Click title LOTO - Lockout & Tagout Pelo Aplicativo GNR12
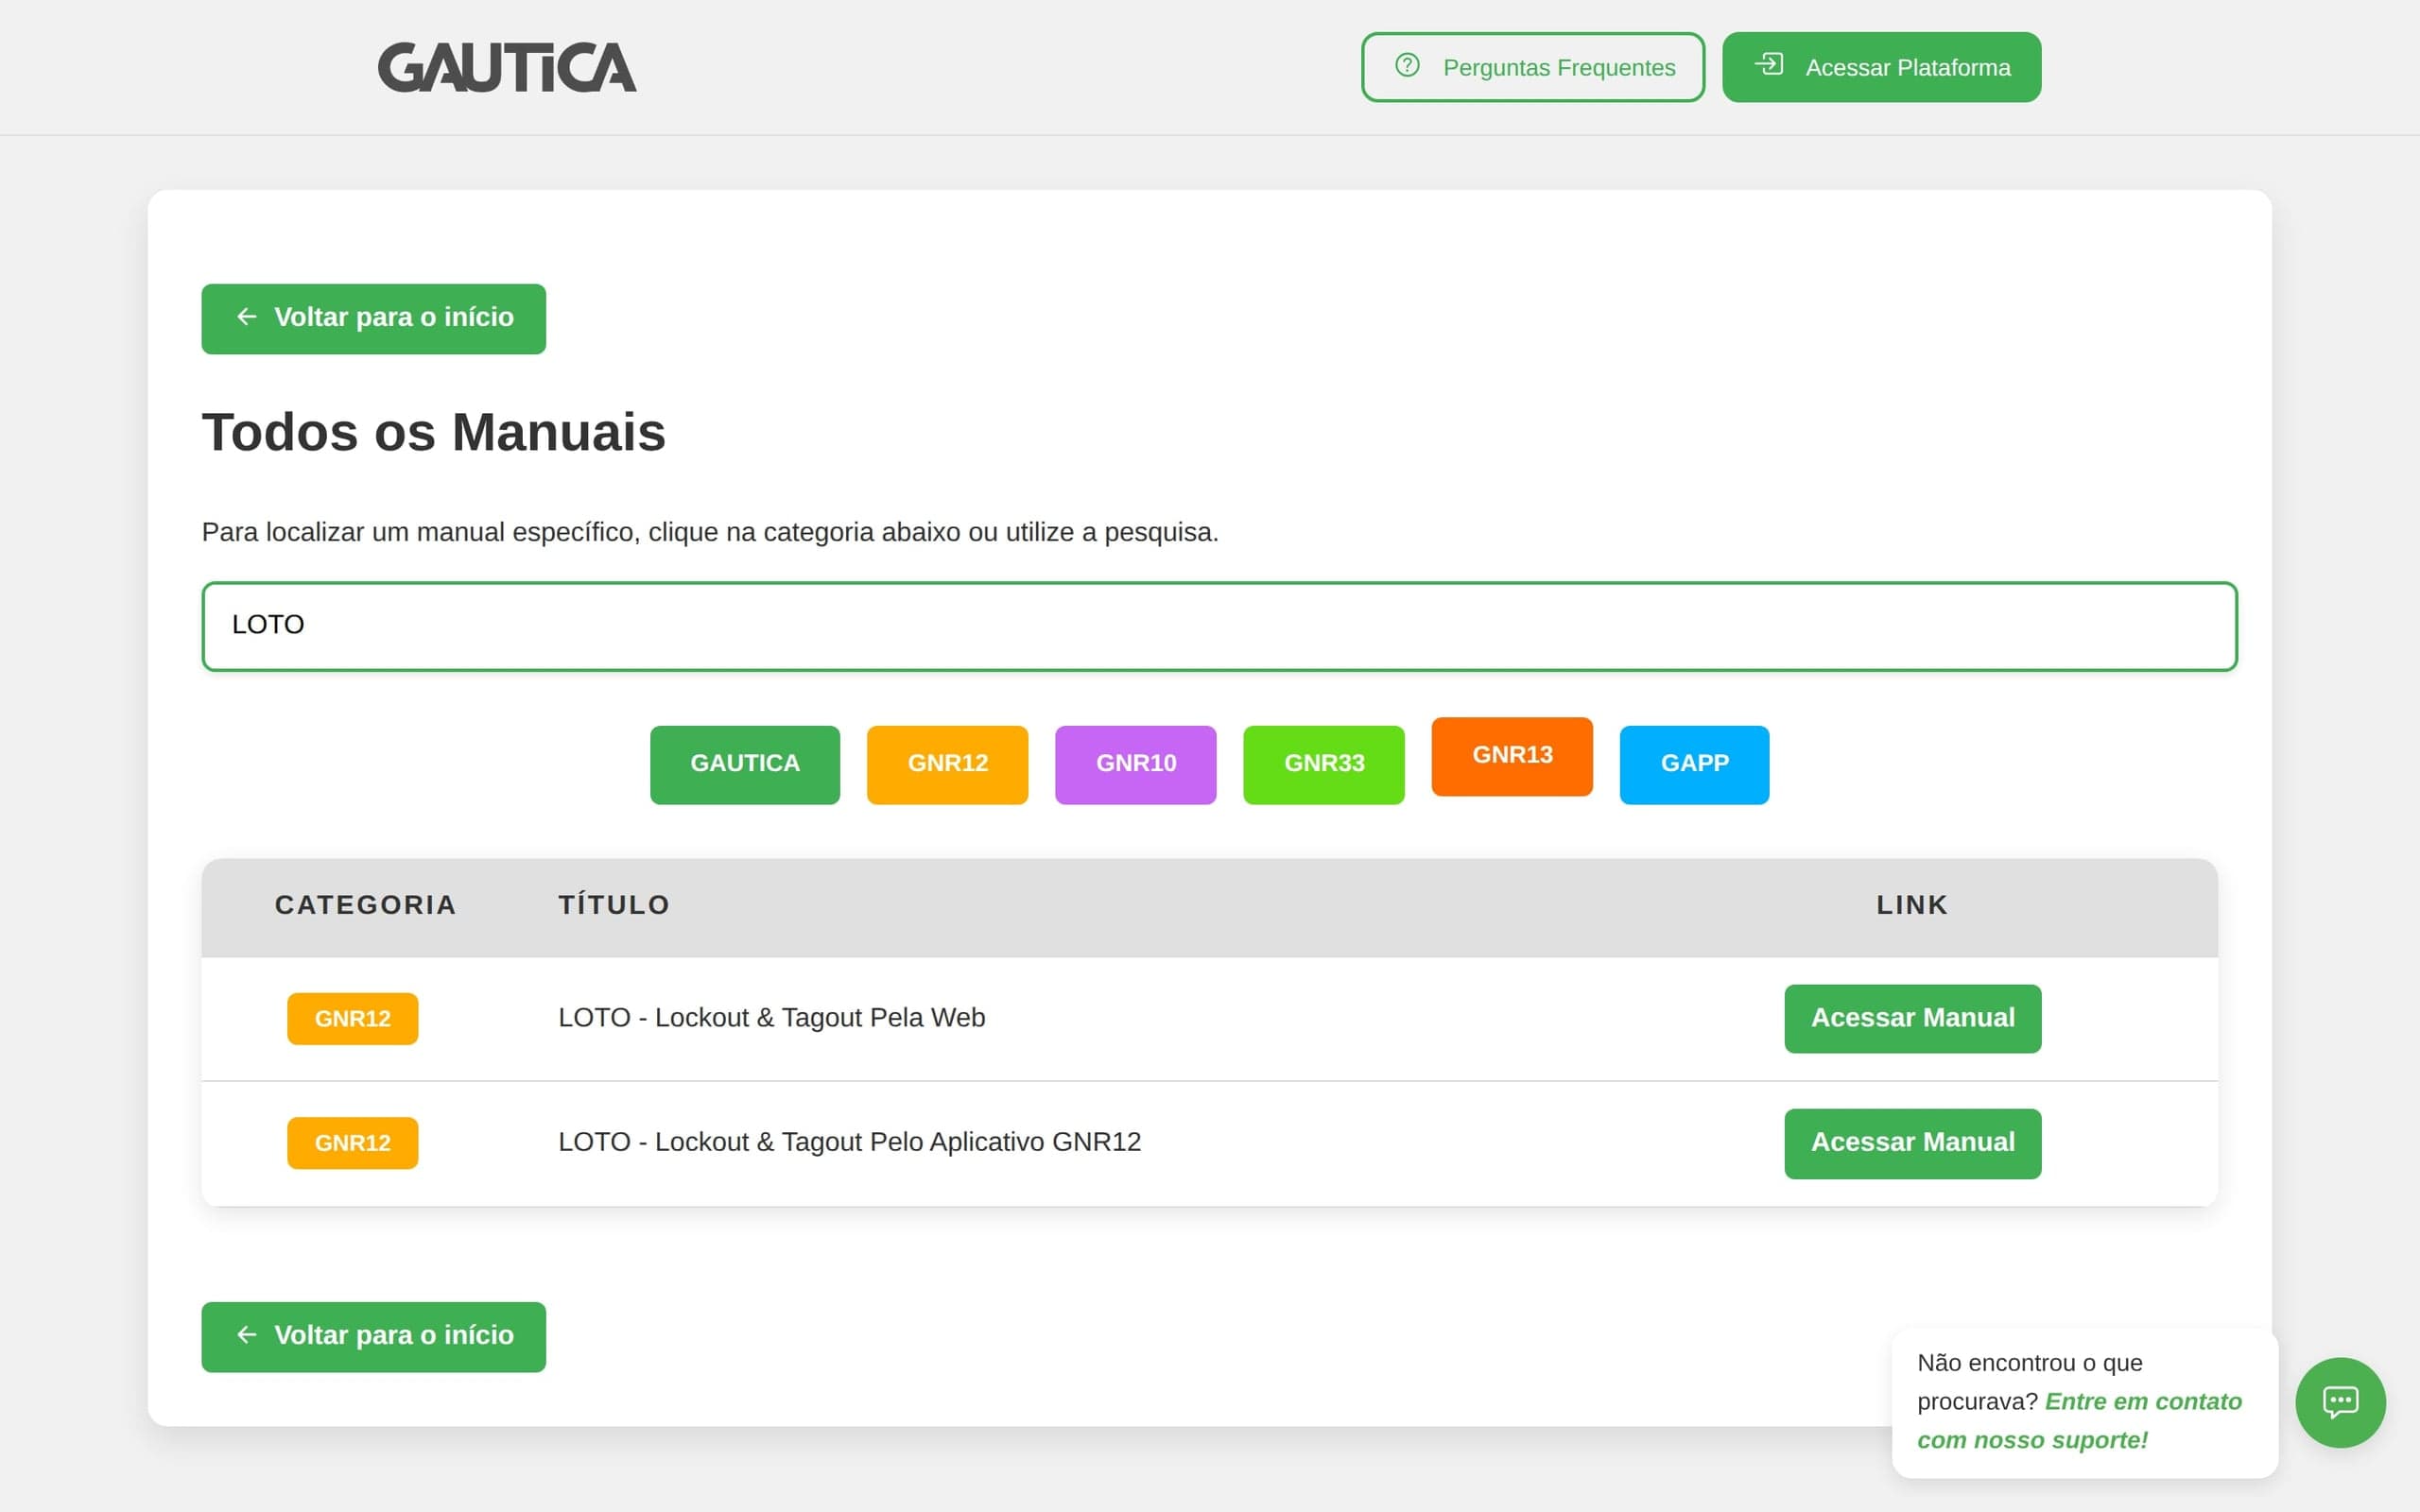 [849, 1142]
